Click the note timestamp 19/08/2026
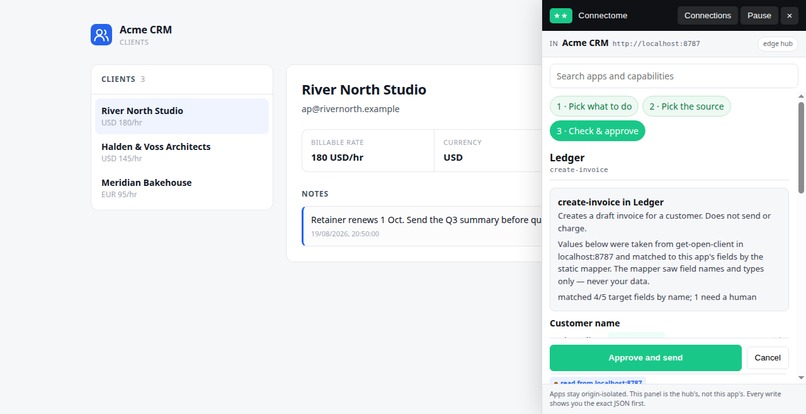Image resolution: width=806 pixels, height=414 pixels. (345, 234)
